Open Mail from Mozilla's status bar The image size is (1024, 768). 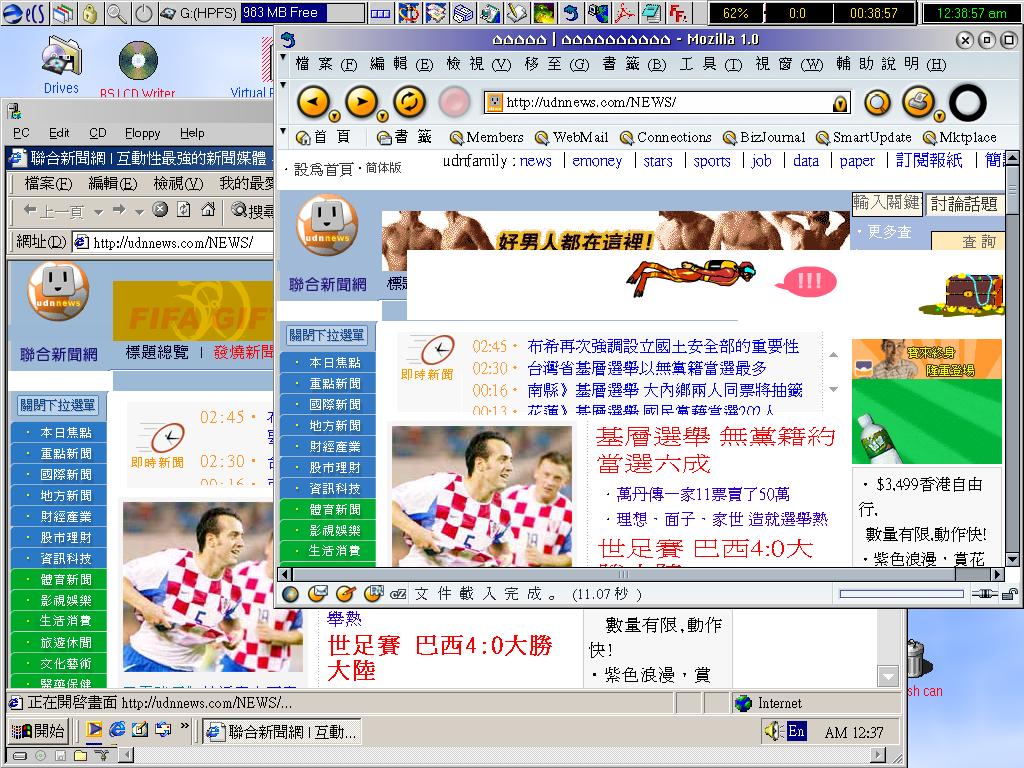click(x=318, y=594)
